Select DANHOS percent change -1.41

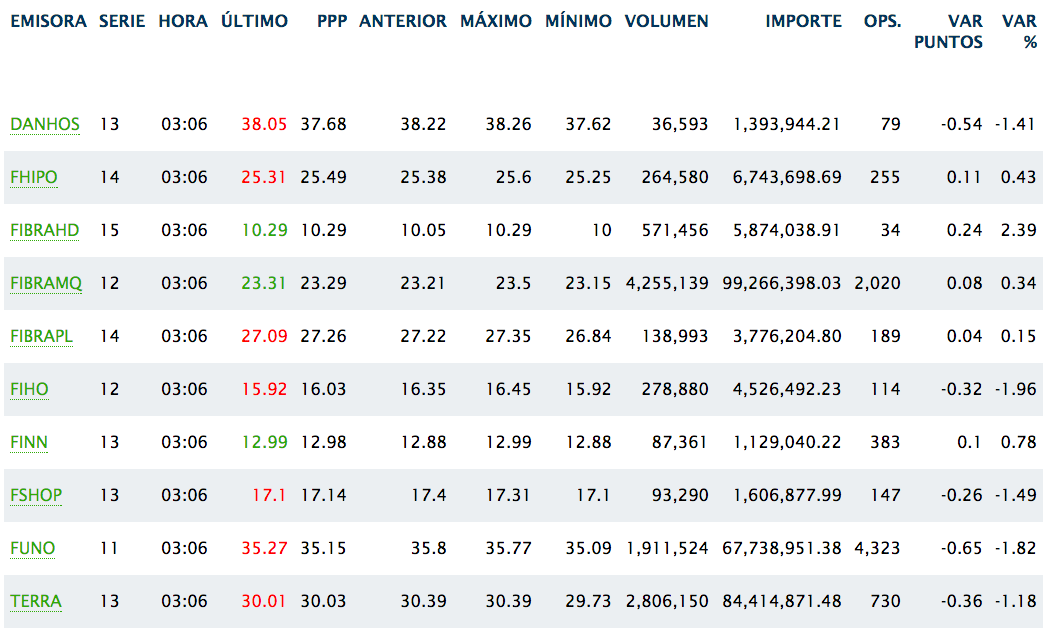(1015, 125)
